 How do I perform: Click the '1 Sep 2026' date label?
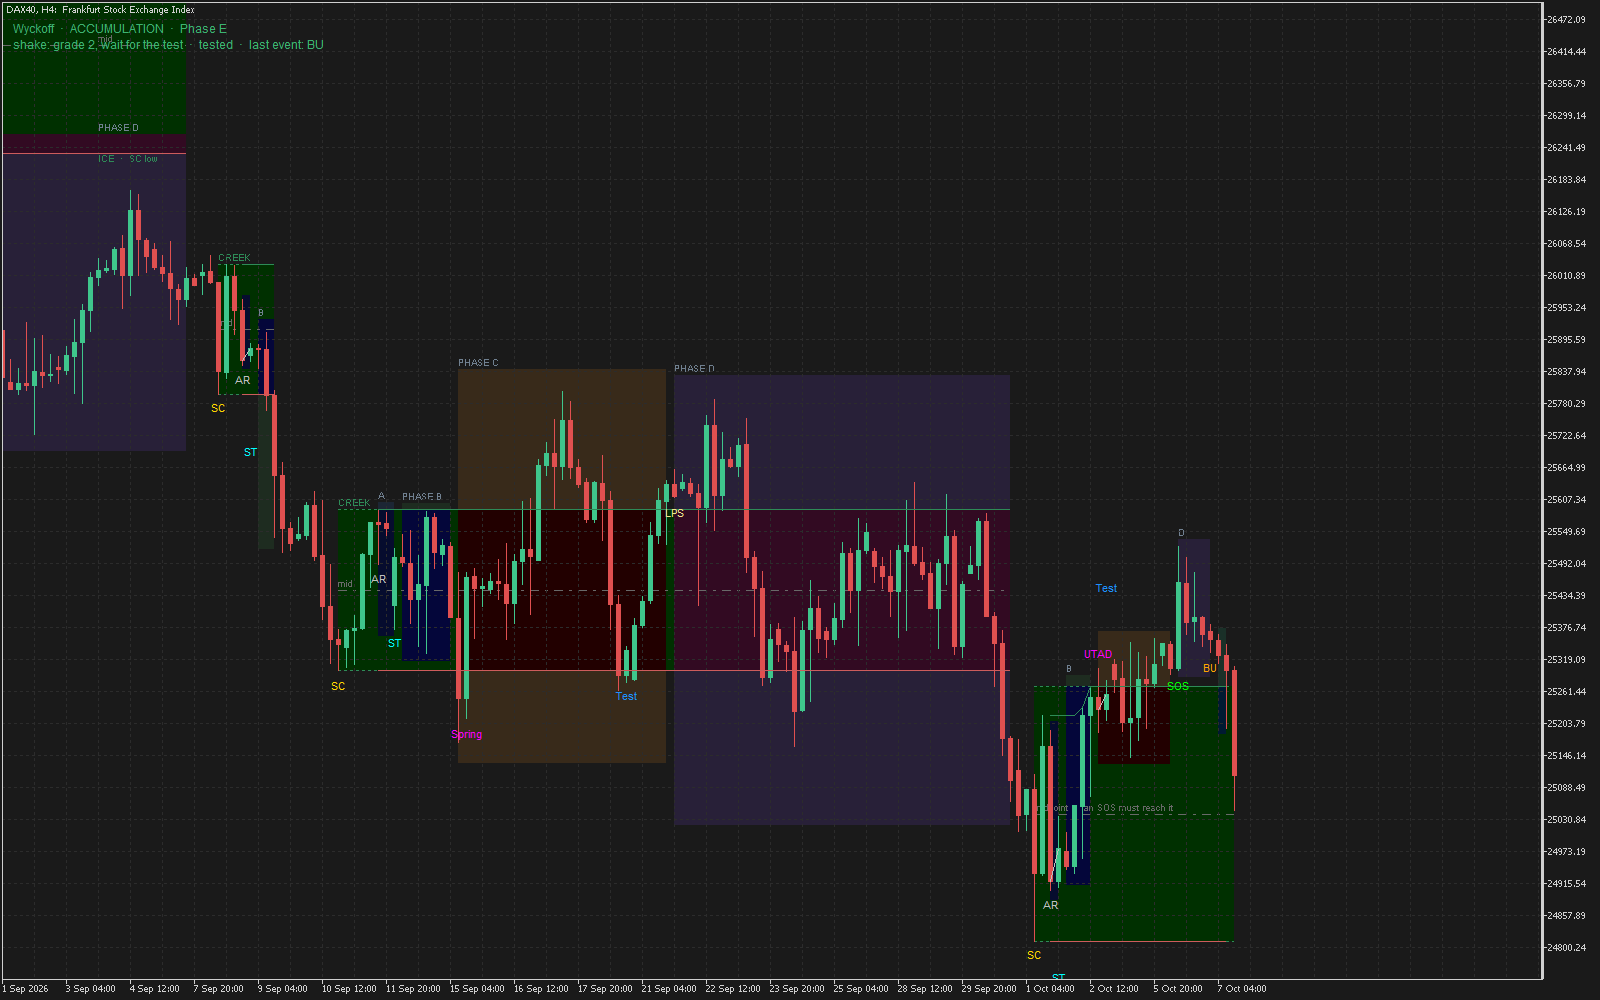click(25, 989)
